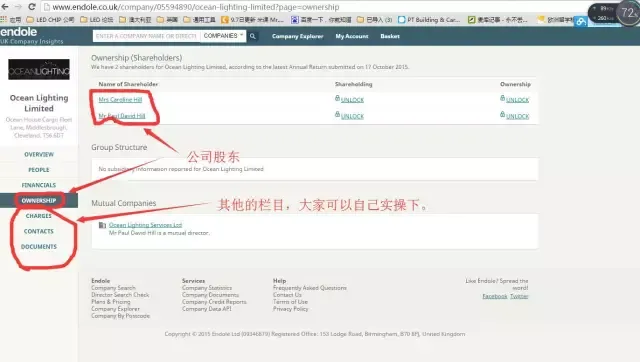The width and height of the screenshot is (640, 362).
Task: Open footer Company Data API link
Action: point(207,309)
